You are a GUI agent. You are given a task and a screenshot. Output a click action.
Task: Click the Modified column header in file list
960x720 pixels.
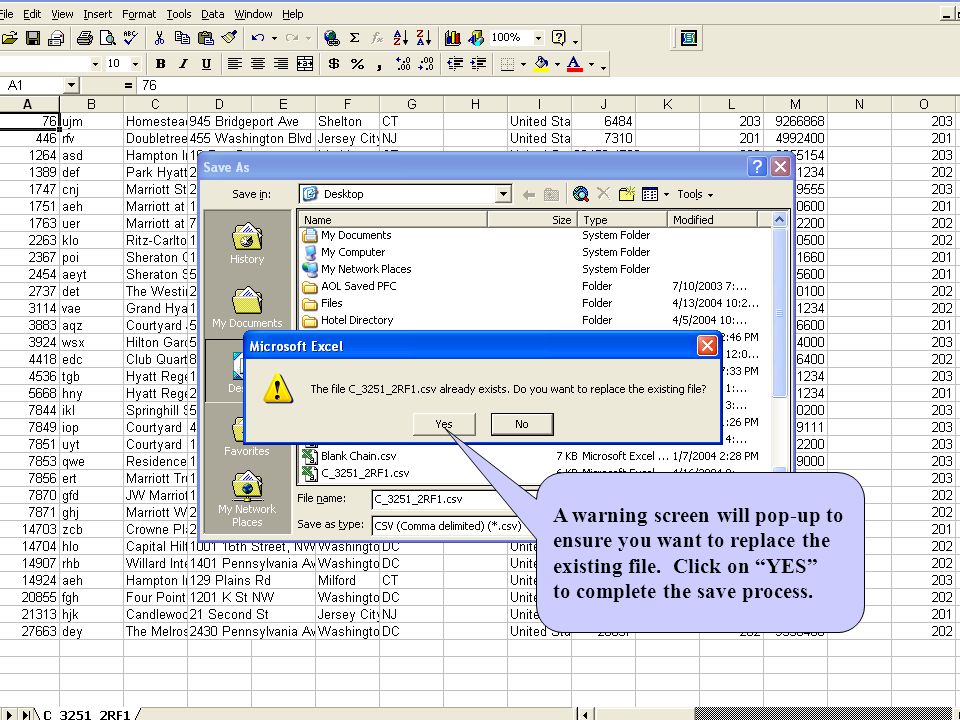712,220
